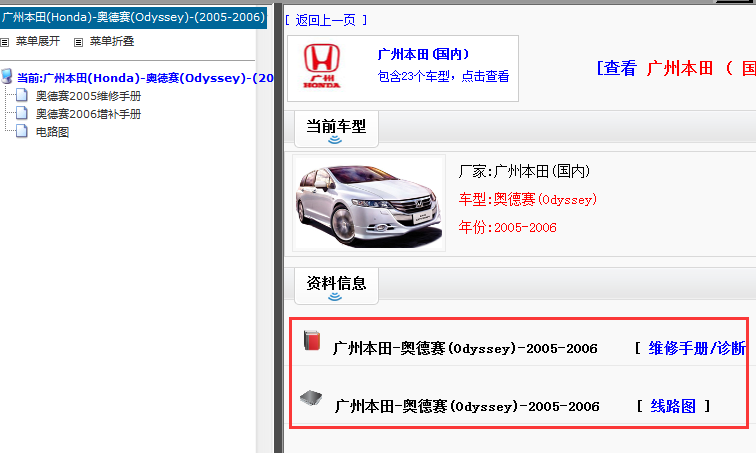Go back via 返回上一页 link
Image resolution: width=756 pixels, height=453 pixels.
[326, 20]
